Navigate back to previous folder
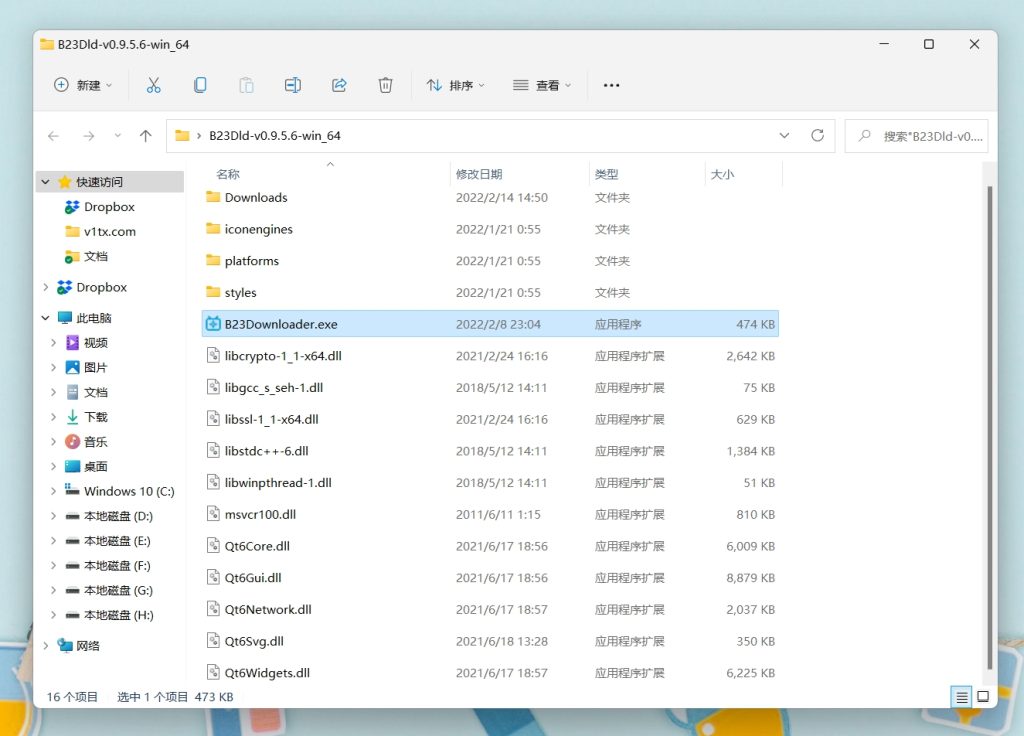 (x=54, y=136)
